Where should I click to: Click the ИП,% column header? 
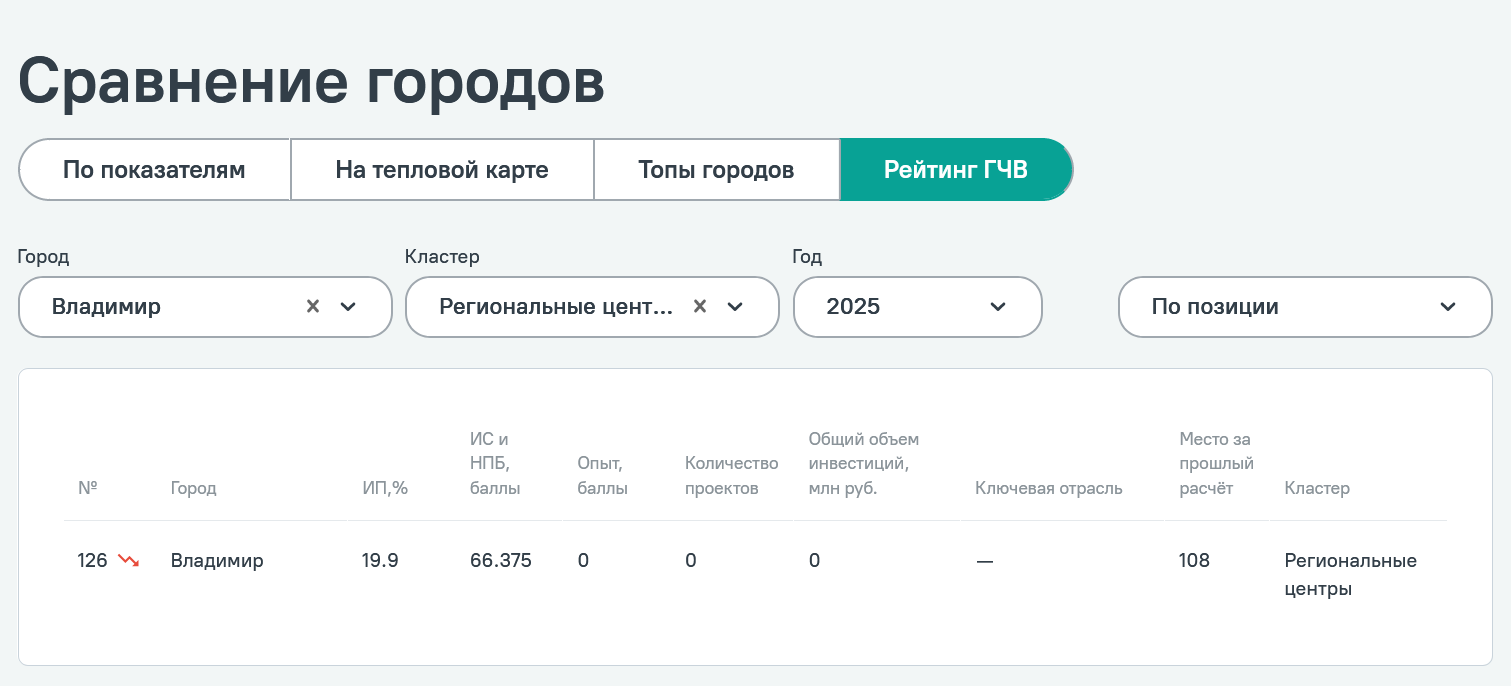click(x=385, y=488)
